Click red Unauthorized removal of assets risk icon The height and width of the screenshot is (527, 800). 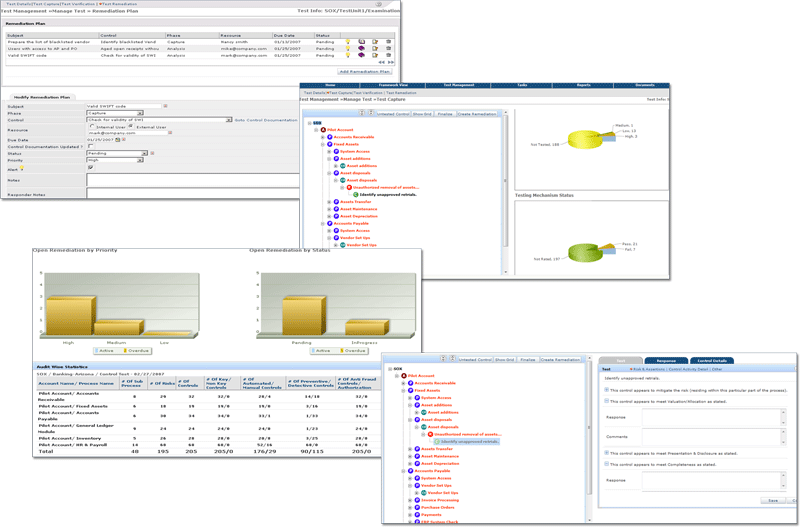349,186
